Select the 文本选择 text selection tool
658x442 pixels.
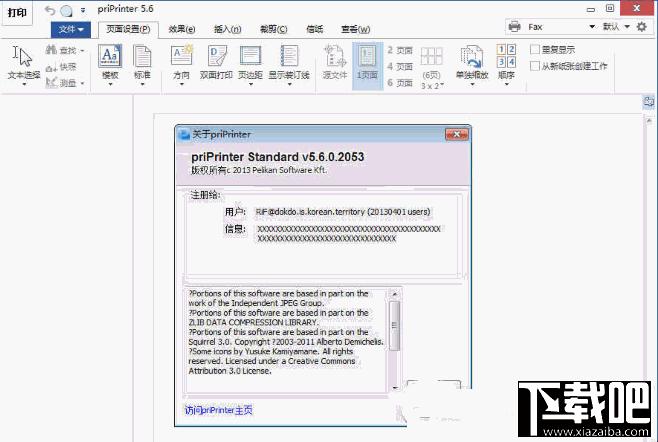[x=24, y=63]
